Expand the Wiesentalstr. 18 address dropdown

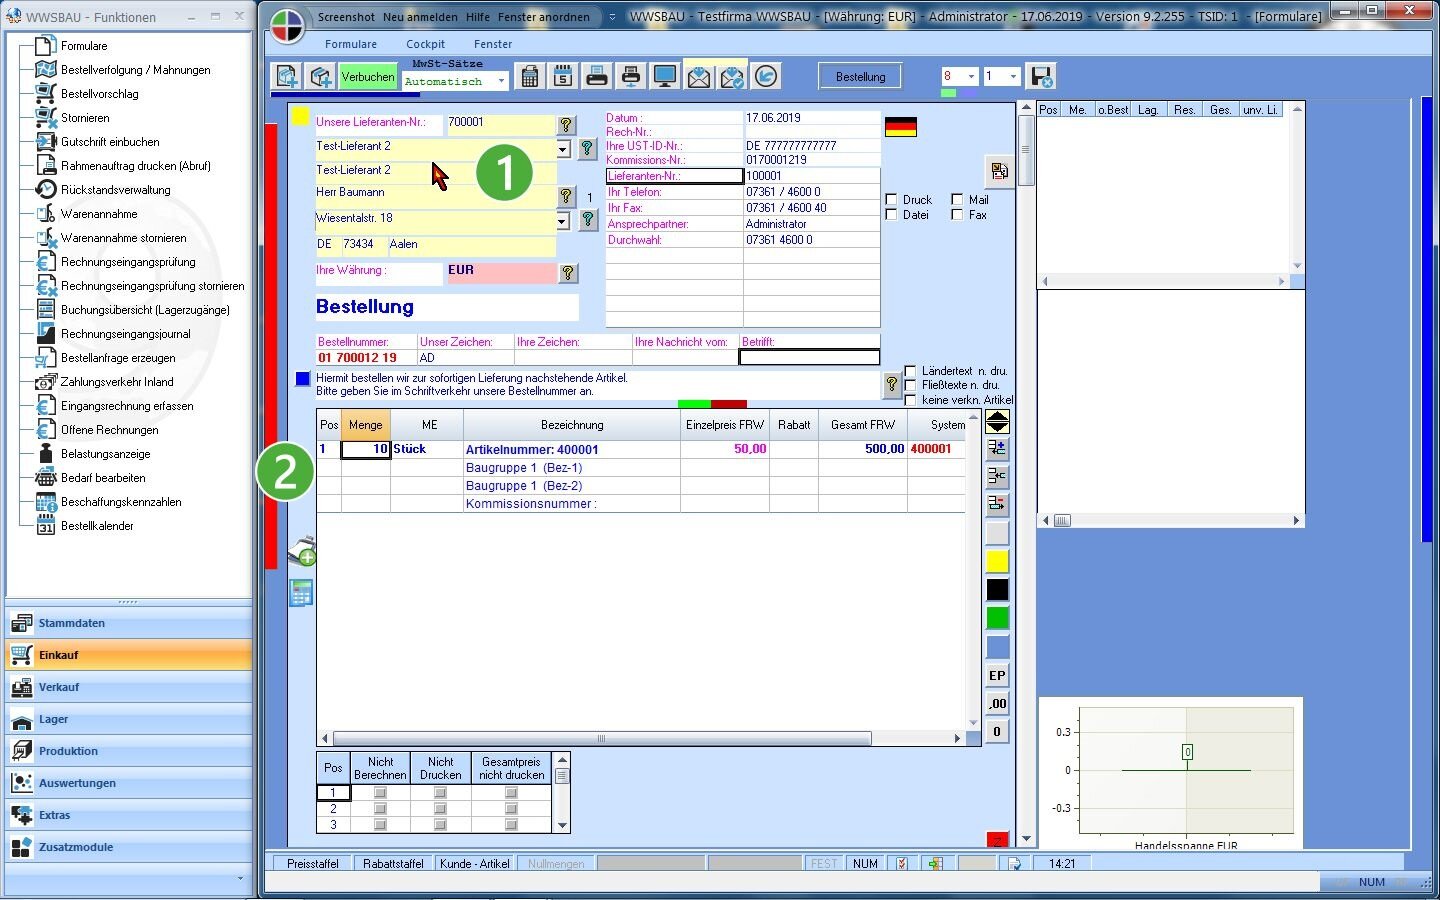tap(562, 220)
